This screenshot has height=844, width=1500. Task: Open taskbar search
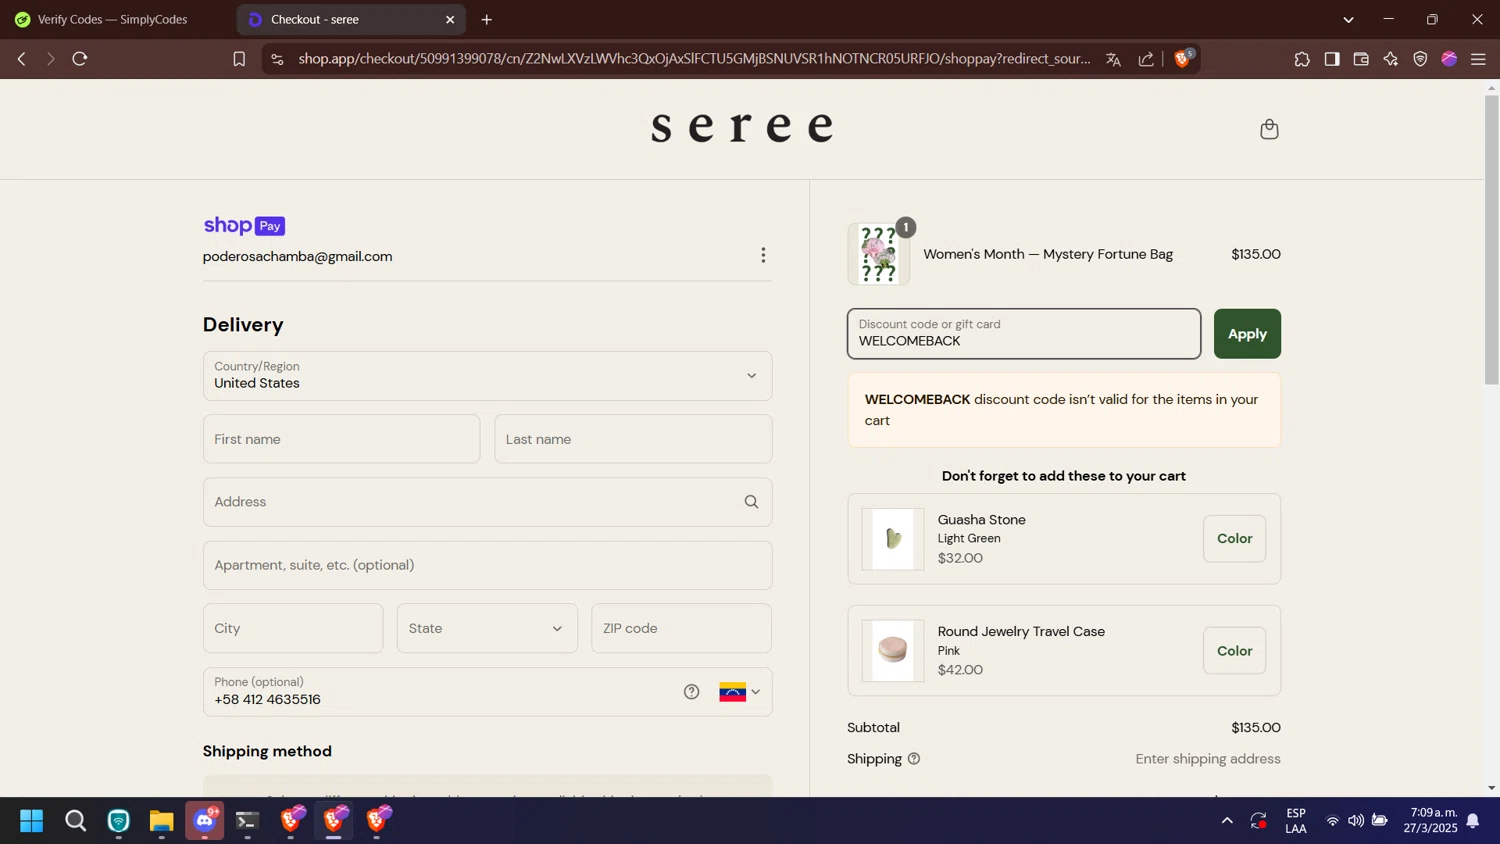(75, 821)
